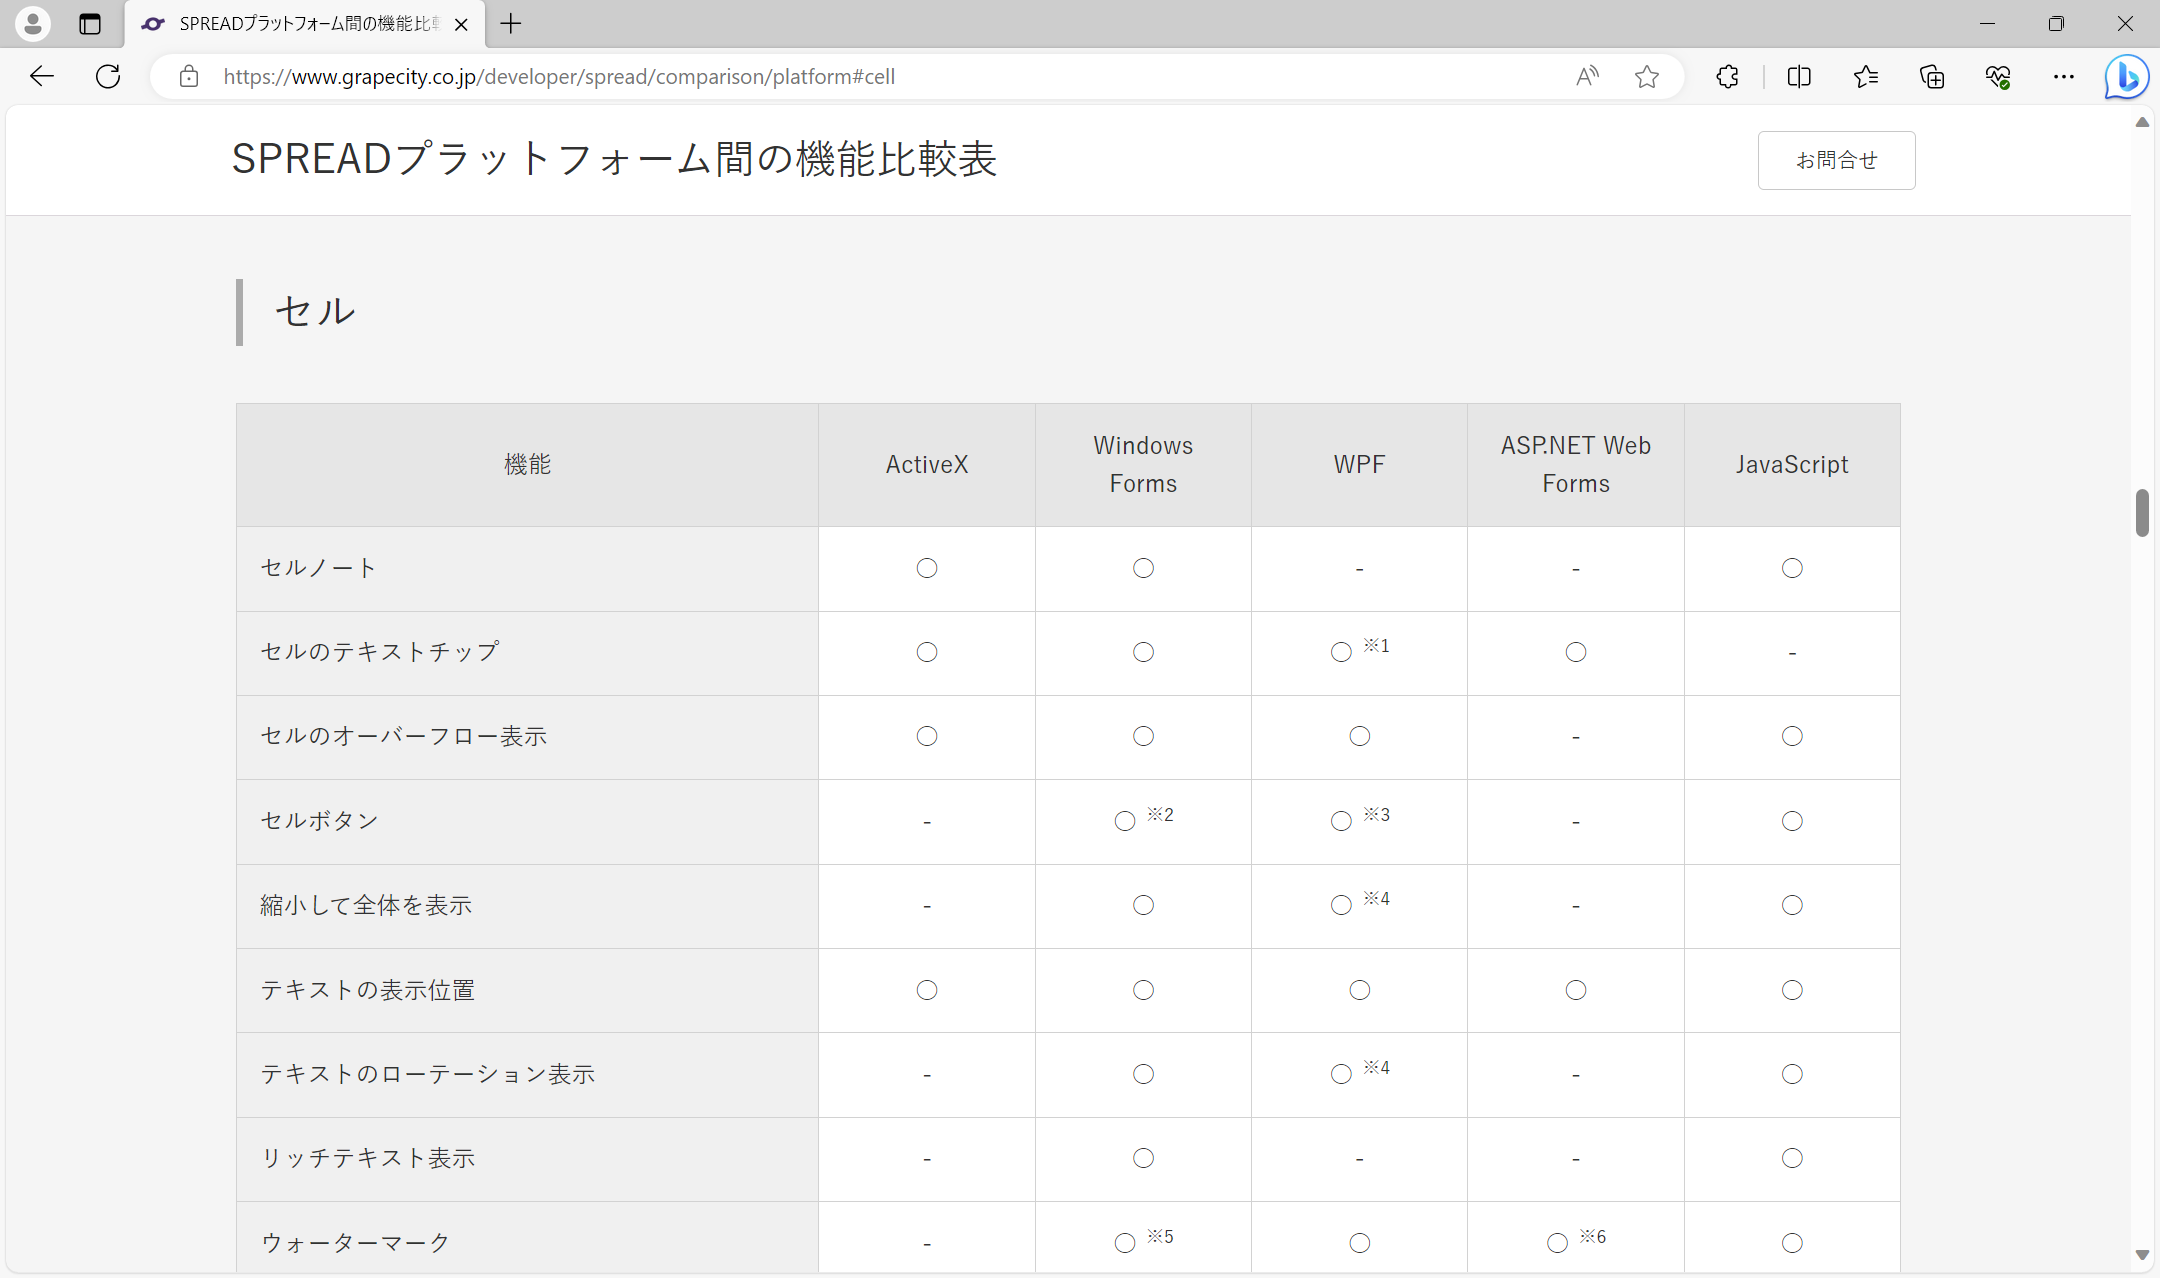Screen dimensions: 2160x1278
Task: Select the リッチテキスト表示 row label
Action: point(367,1158)
